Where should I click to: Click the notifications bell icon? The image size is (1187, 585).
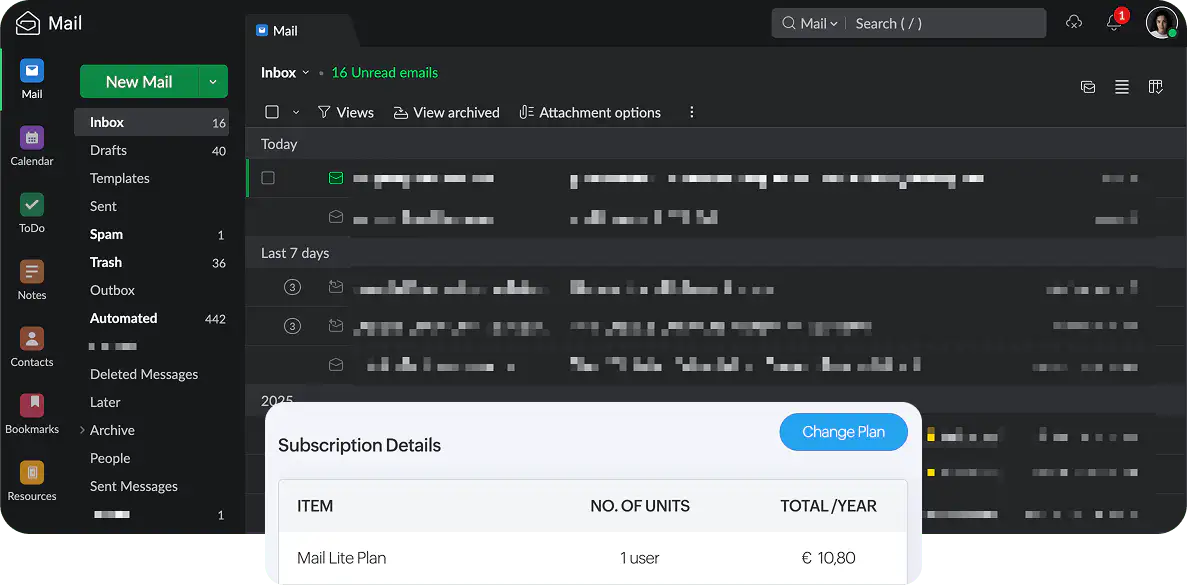tap(1114, 23)
